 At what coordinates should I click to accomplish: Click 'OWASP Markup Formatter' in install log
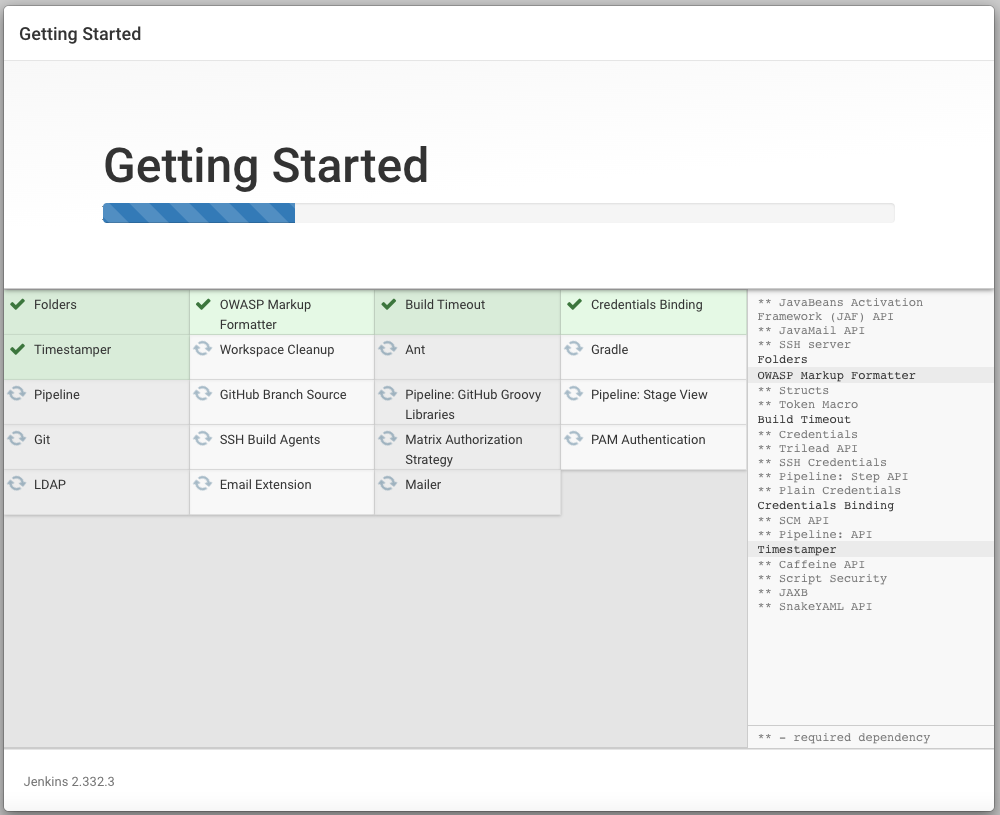pos(836,376)
